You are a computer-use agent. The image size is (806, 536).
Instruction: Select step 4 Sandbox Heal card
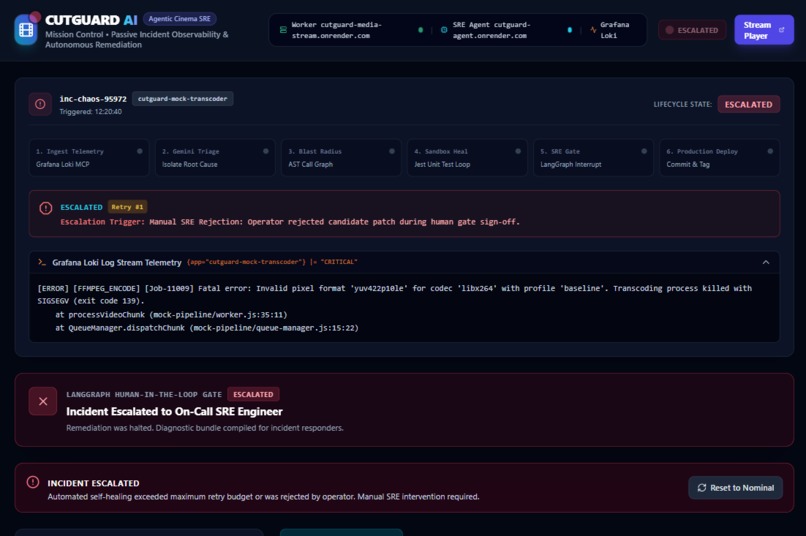[x=467, y=158]
